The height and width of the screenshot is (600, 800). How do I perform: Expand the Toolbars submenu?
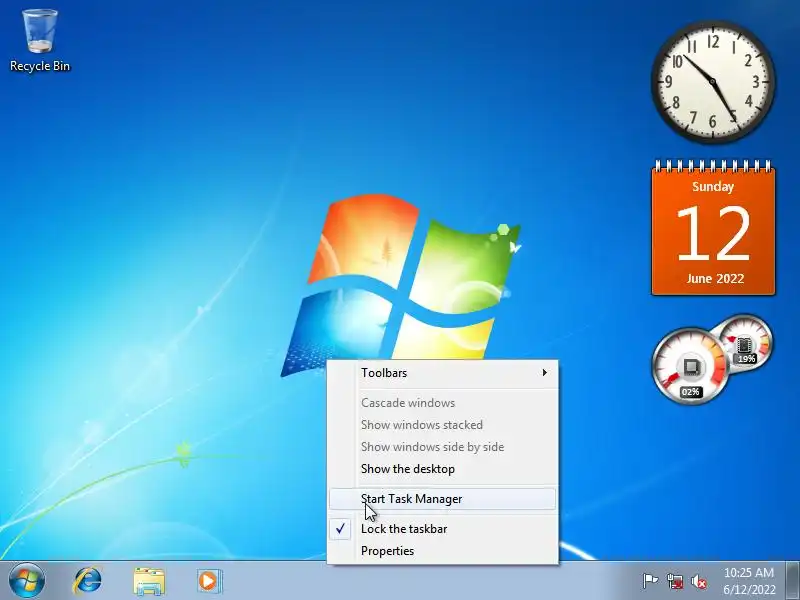442,373
